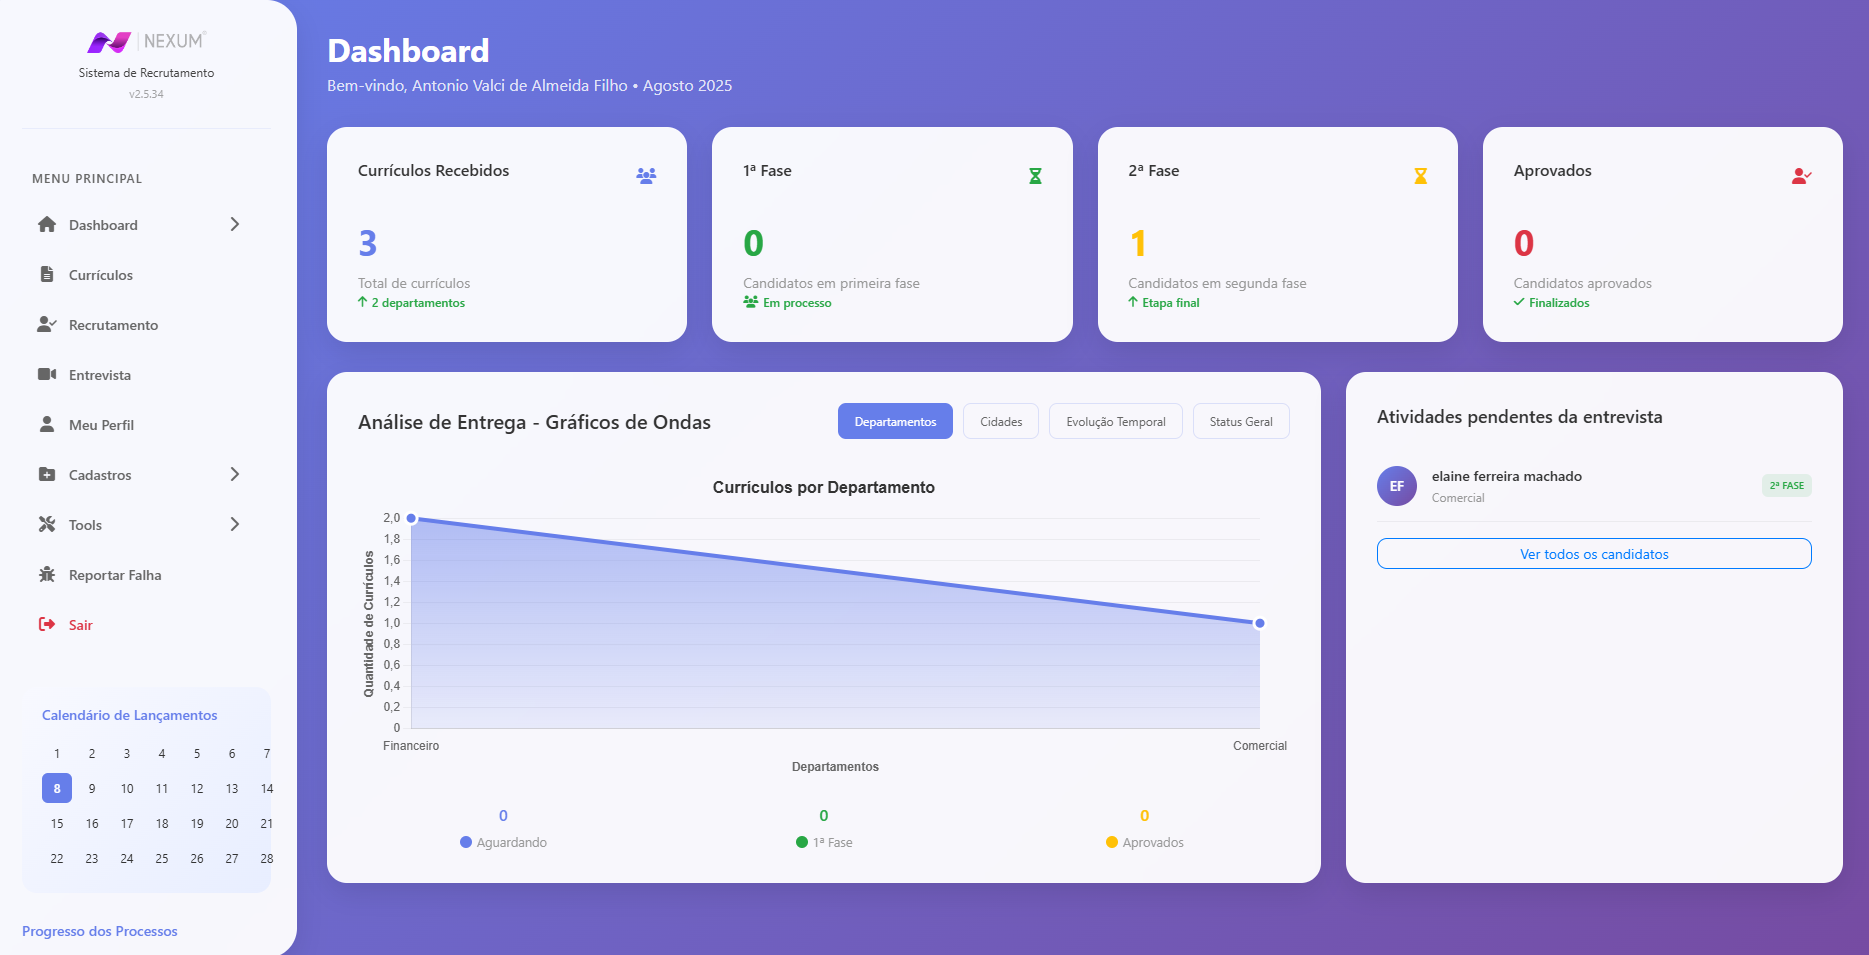Click Ver todos os candidatos

(1593, 553)
